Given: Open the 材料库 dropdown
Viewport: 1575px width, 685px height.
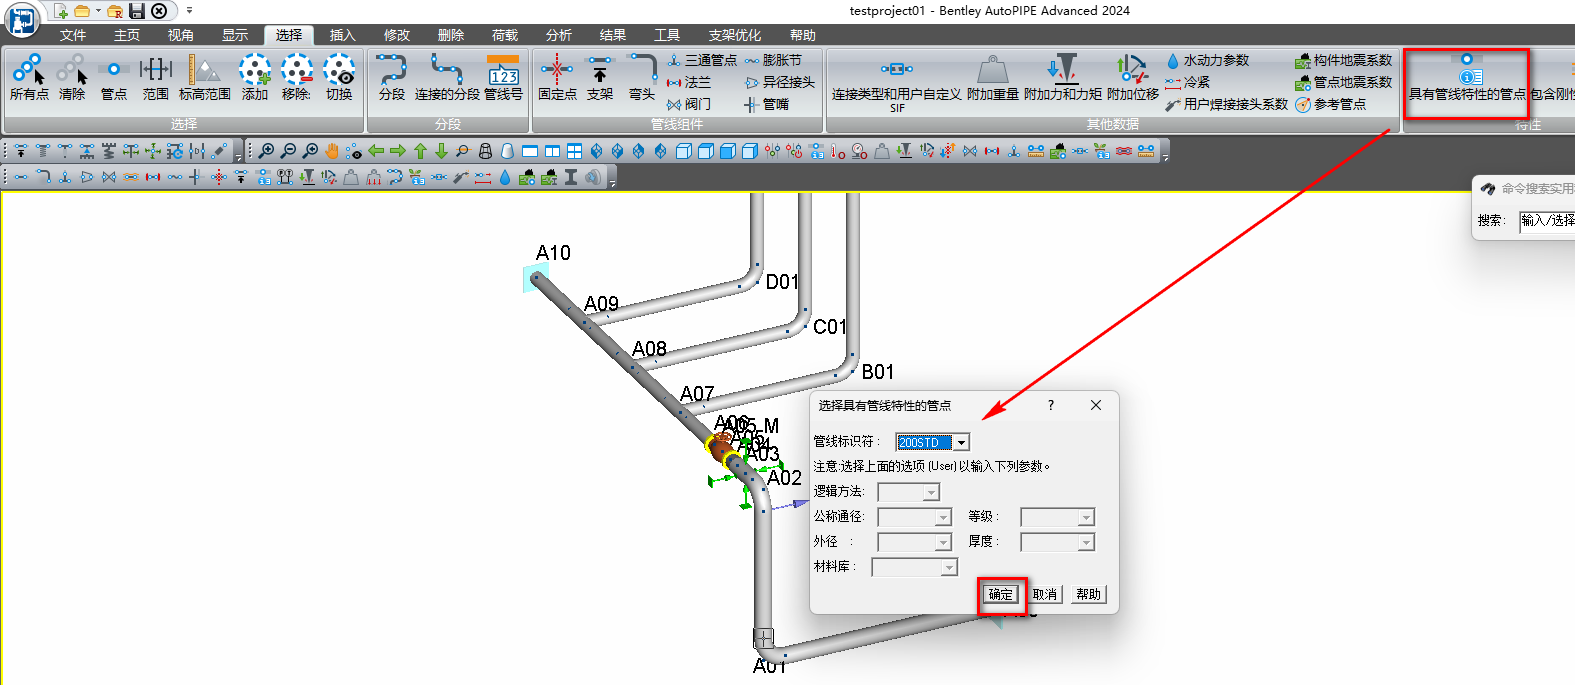Looking at the screenshot, I should pos(914,567).
